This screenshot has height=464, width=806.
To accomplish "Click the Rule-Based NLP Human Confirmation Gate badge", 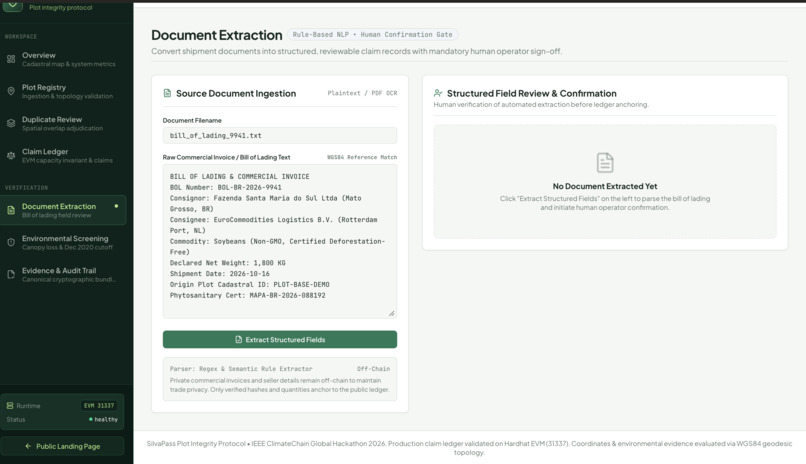I will click(x=373, y=34).
